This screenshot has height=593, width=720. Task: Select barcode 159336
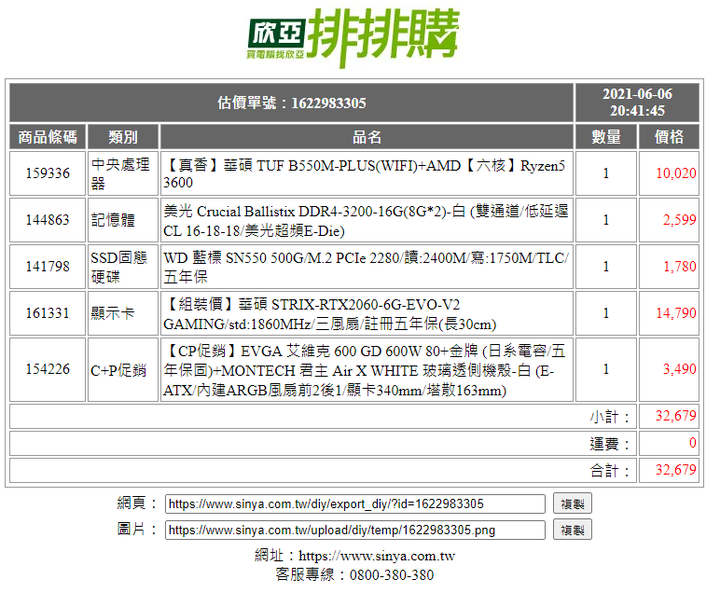[48, 174]
